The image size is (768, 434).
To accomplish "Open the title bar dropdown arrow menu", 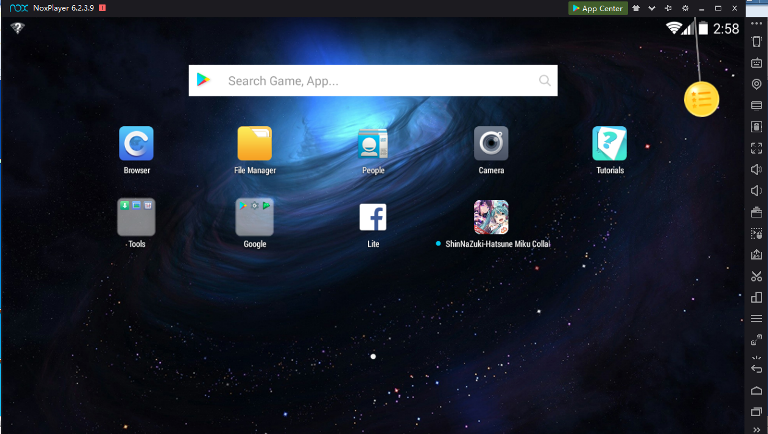I will [x=652, y=8].
